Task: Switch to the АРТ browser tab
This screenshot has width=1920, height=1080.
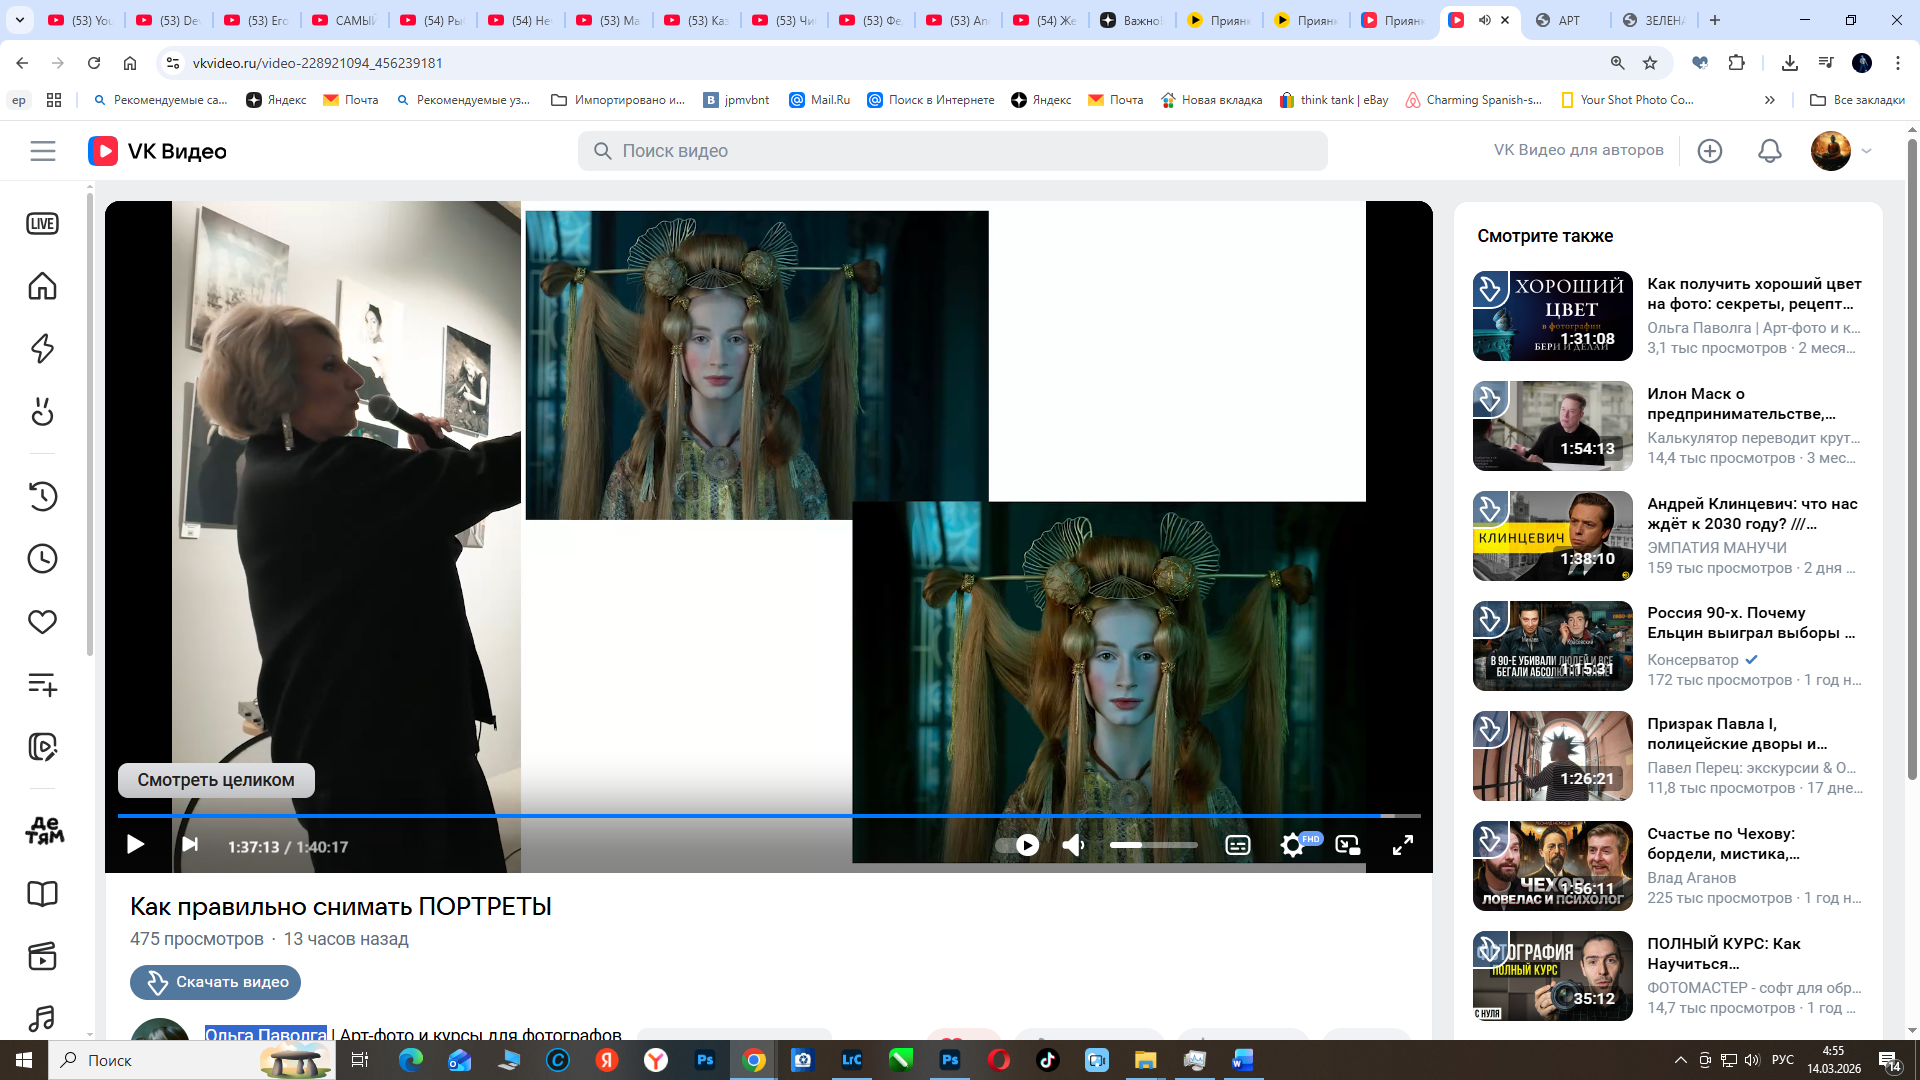Action: [x=1568, y=20]
